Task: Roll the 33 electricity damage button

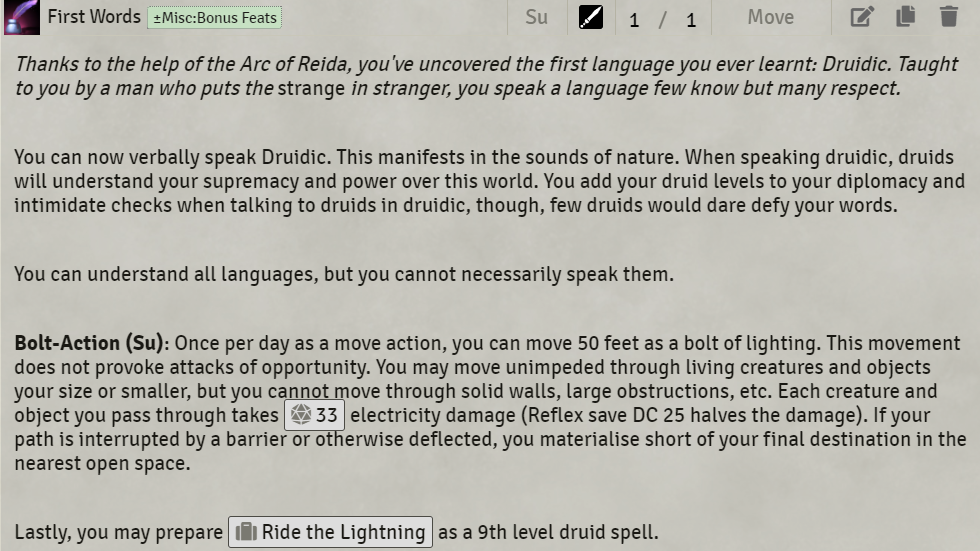Action: 314,415
